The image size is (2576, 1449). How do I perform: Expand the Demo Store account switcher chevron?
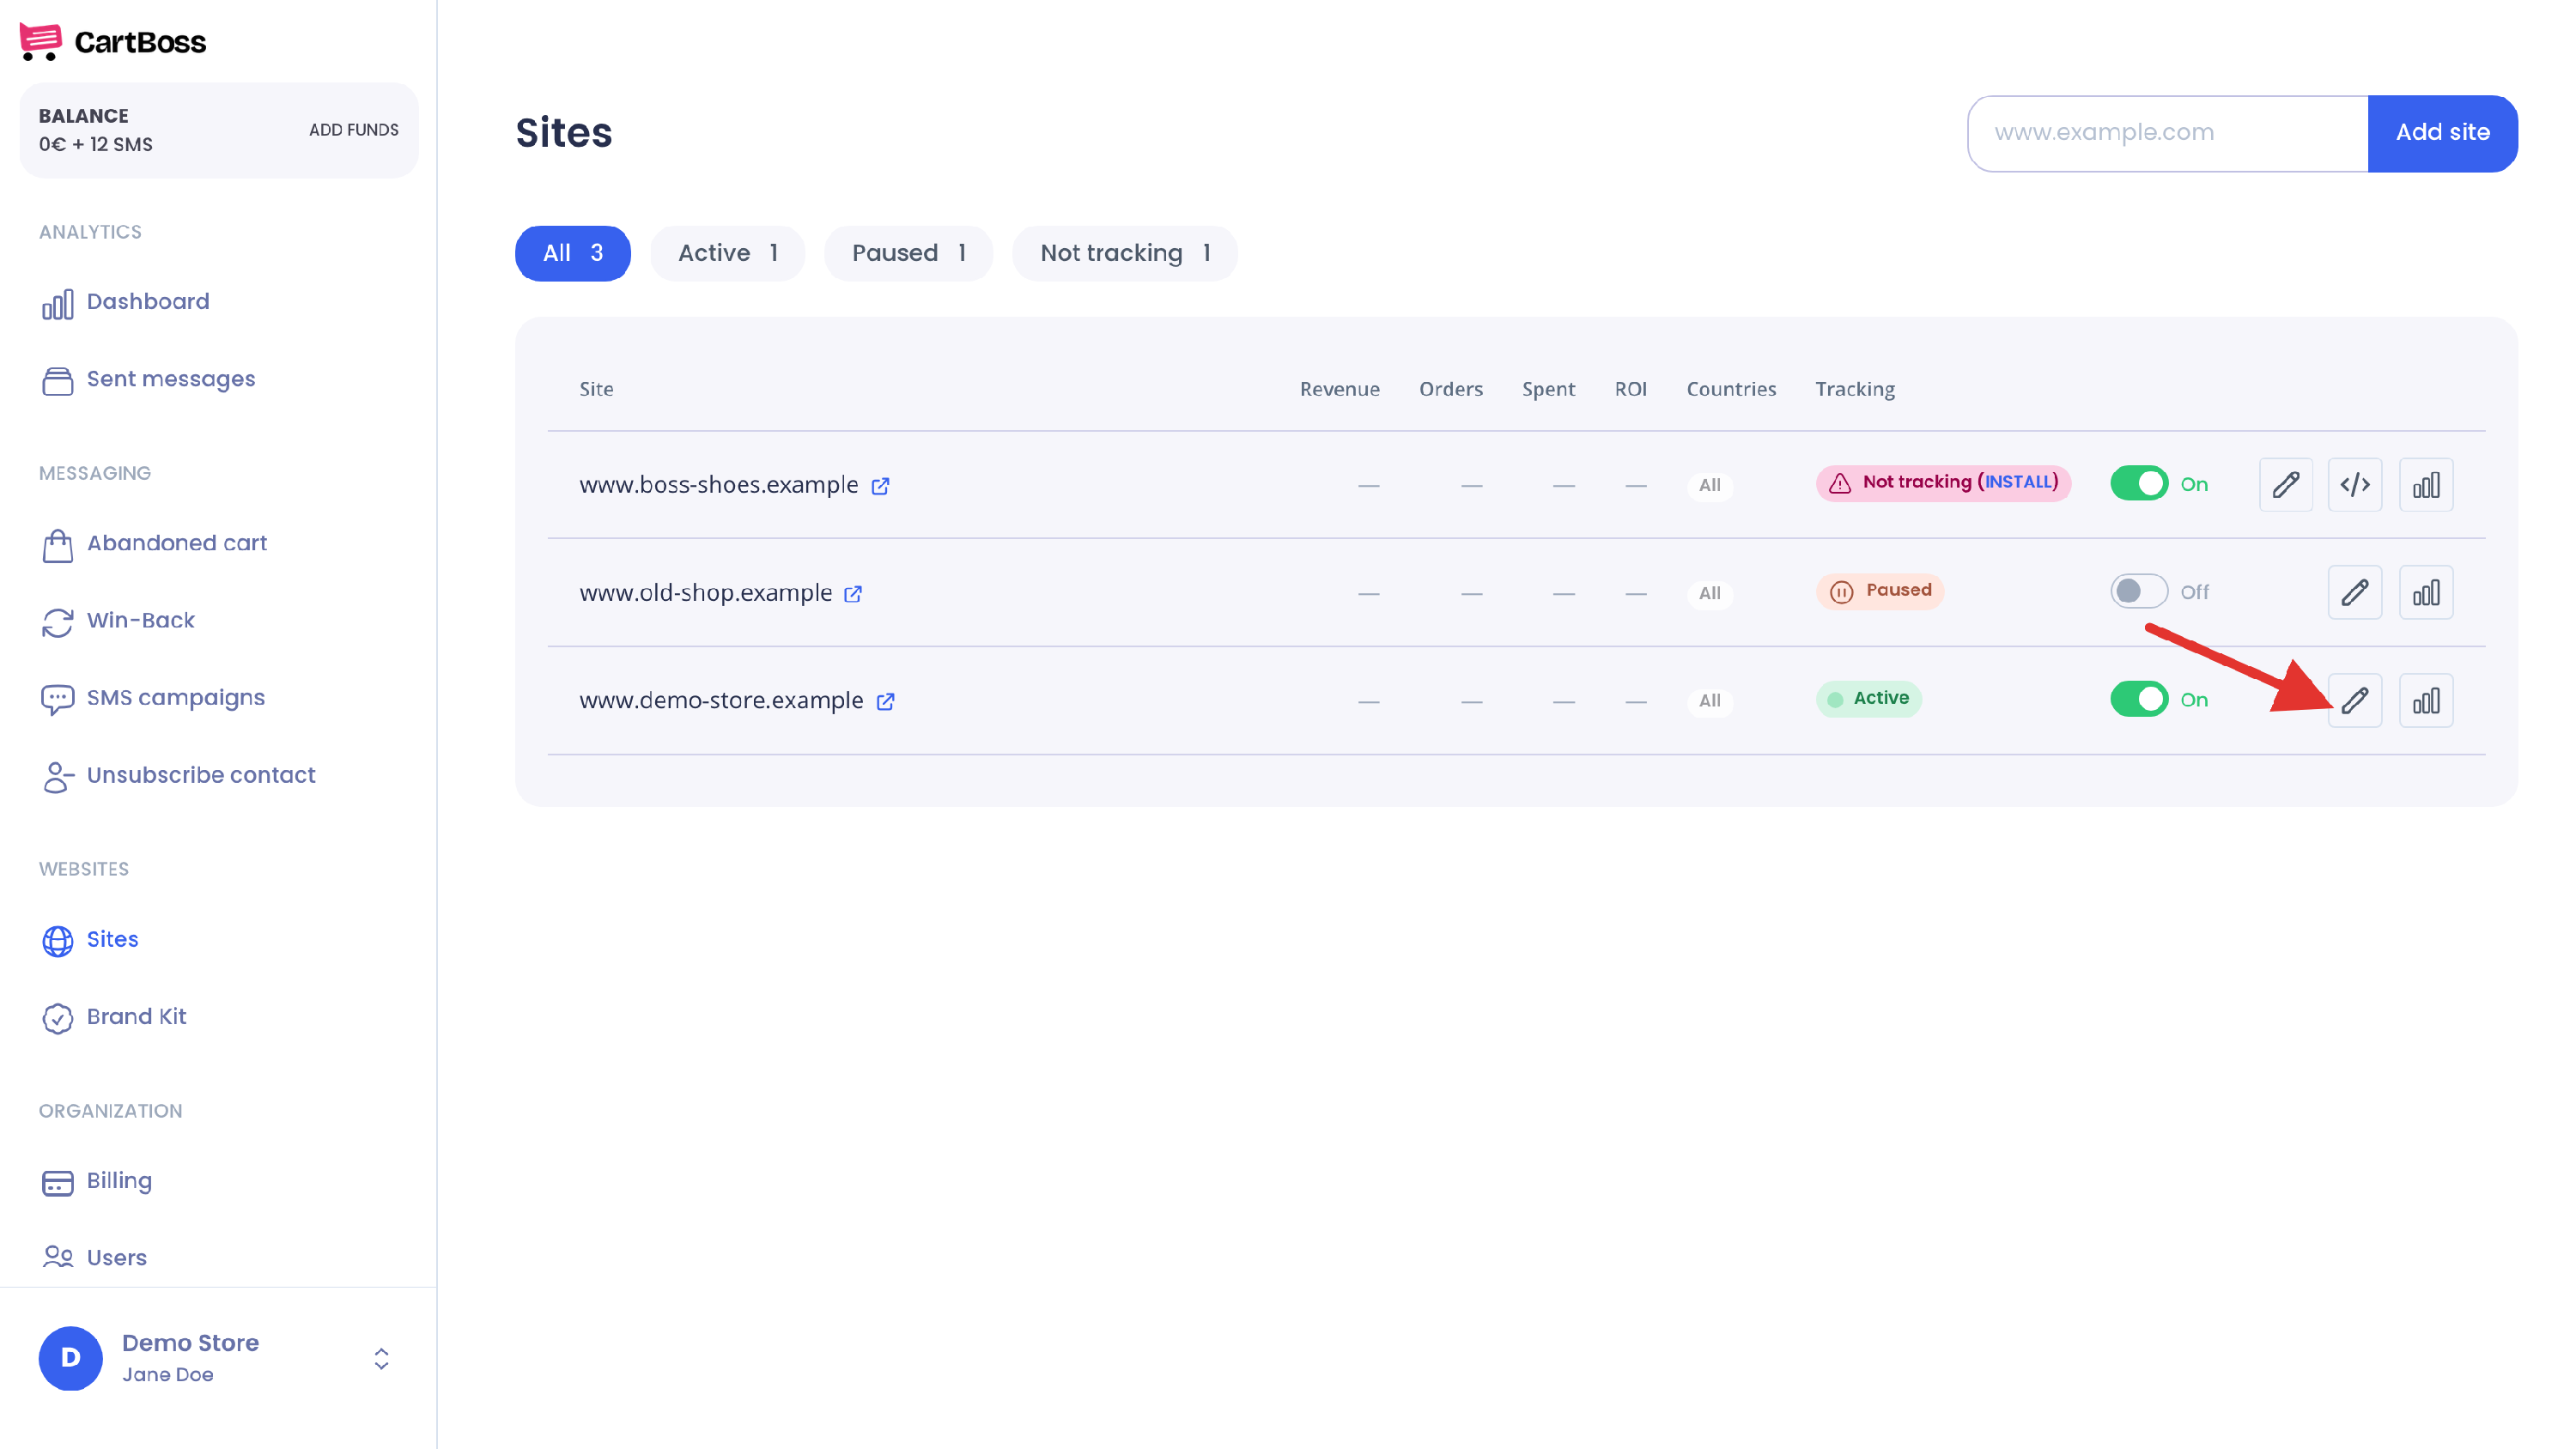pyautogui.click(x=381, y=1359)
